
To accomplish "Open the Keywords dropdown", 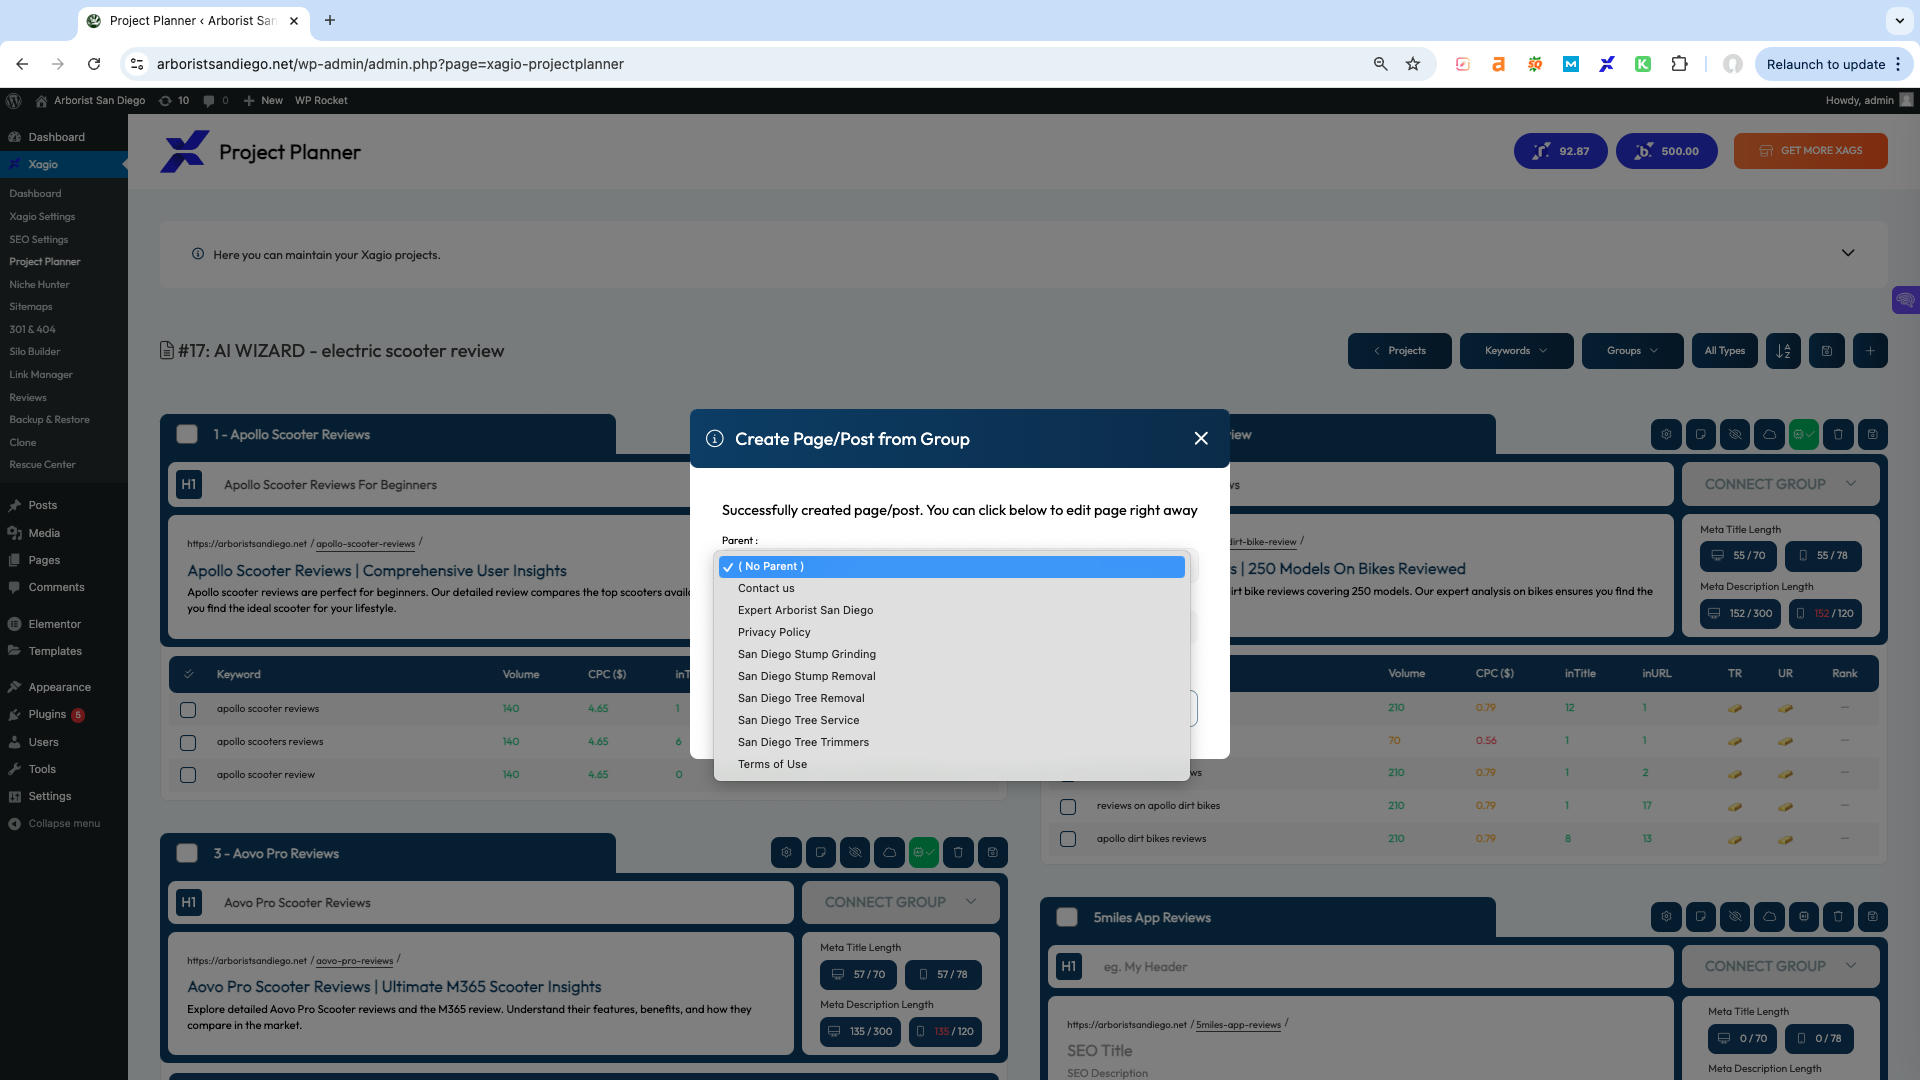I will (x=1516, y=351).
